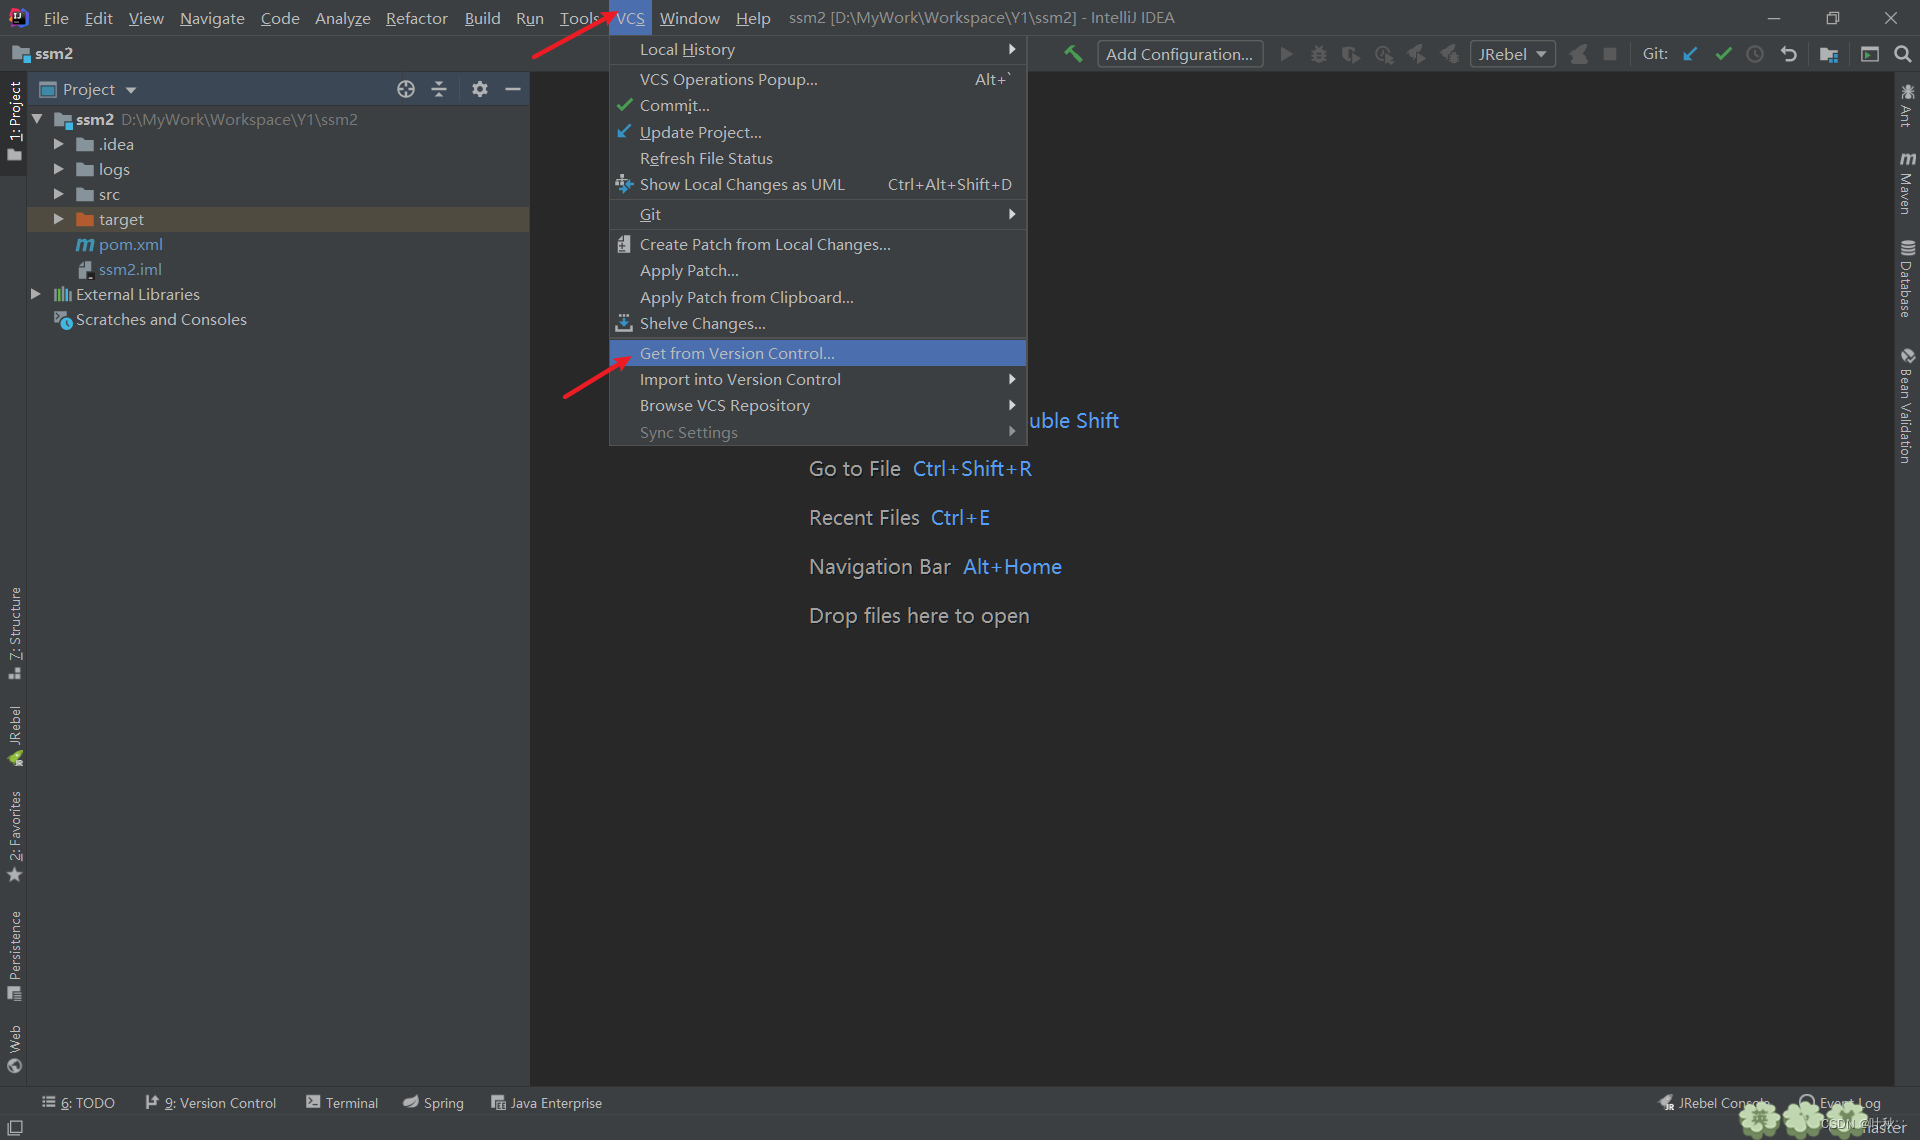Expand the logs folder
This screenshot has height=1140, width=1920.
point(58,169)
